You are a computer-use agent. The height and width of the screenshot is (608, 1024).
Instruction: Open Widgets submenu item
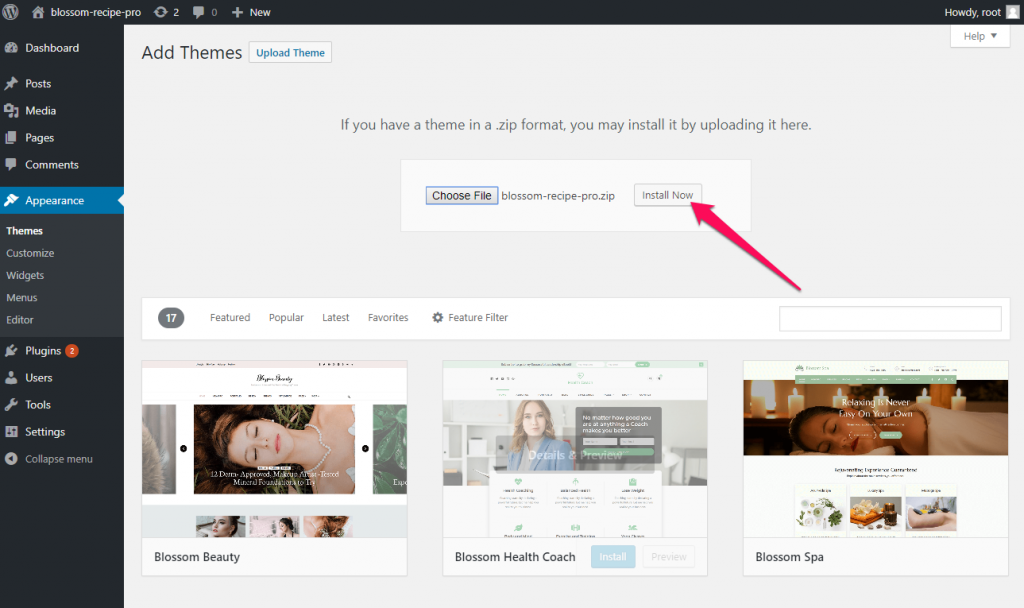tap(25, 276)
